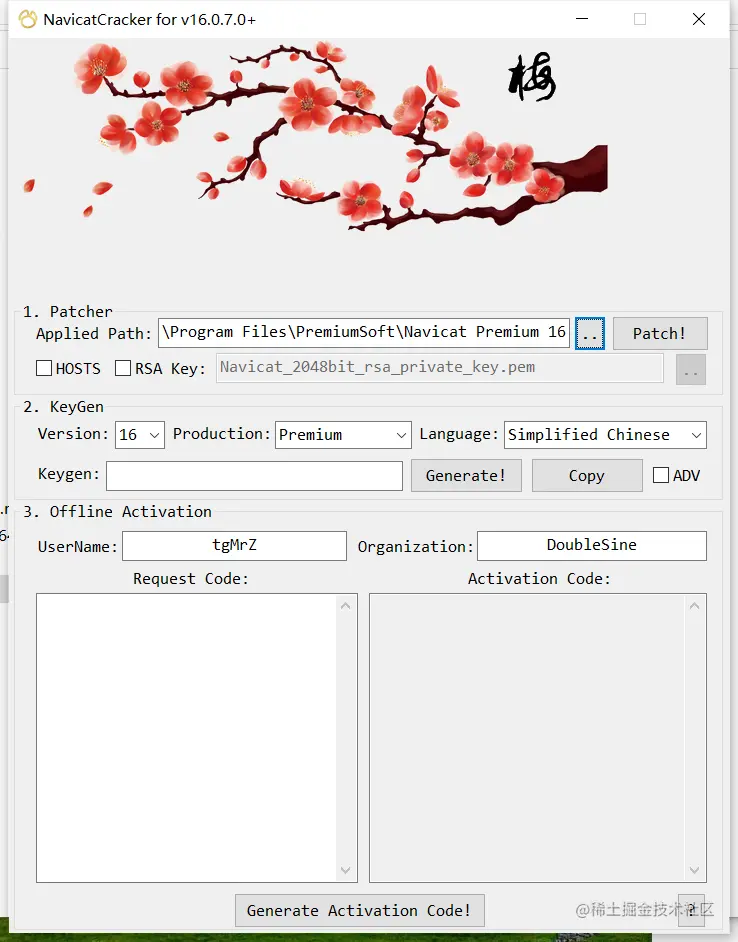Click the Applied Path input field

pyautogui.click(x=364, y=333)
